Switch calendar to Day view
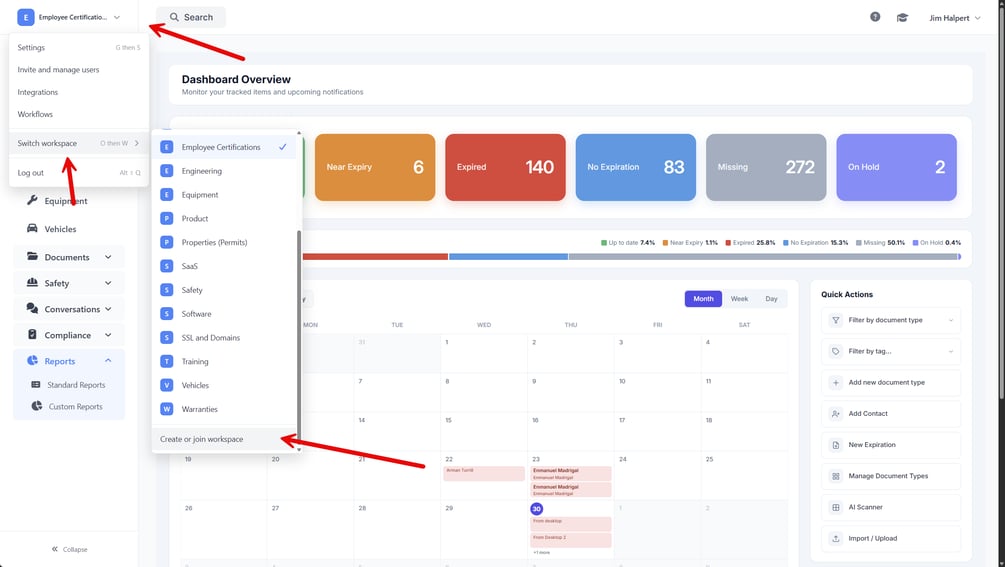1005x567 pixels. 771,299
